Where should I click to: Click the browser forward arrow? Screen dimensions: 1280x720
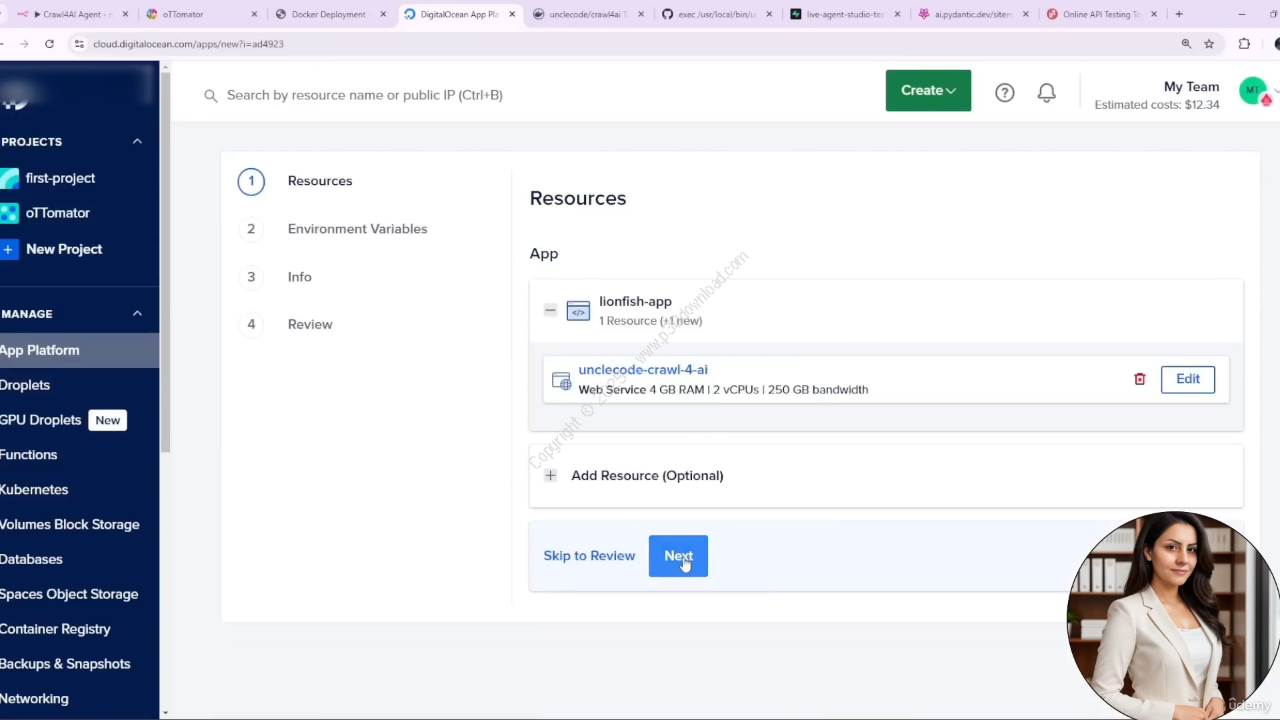(x=23, y=44)
